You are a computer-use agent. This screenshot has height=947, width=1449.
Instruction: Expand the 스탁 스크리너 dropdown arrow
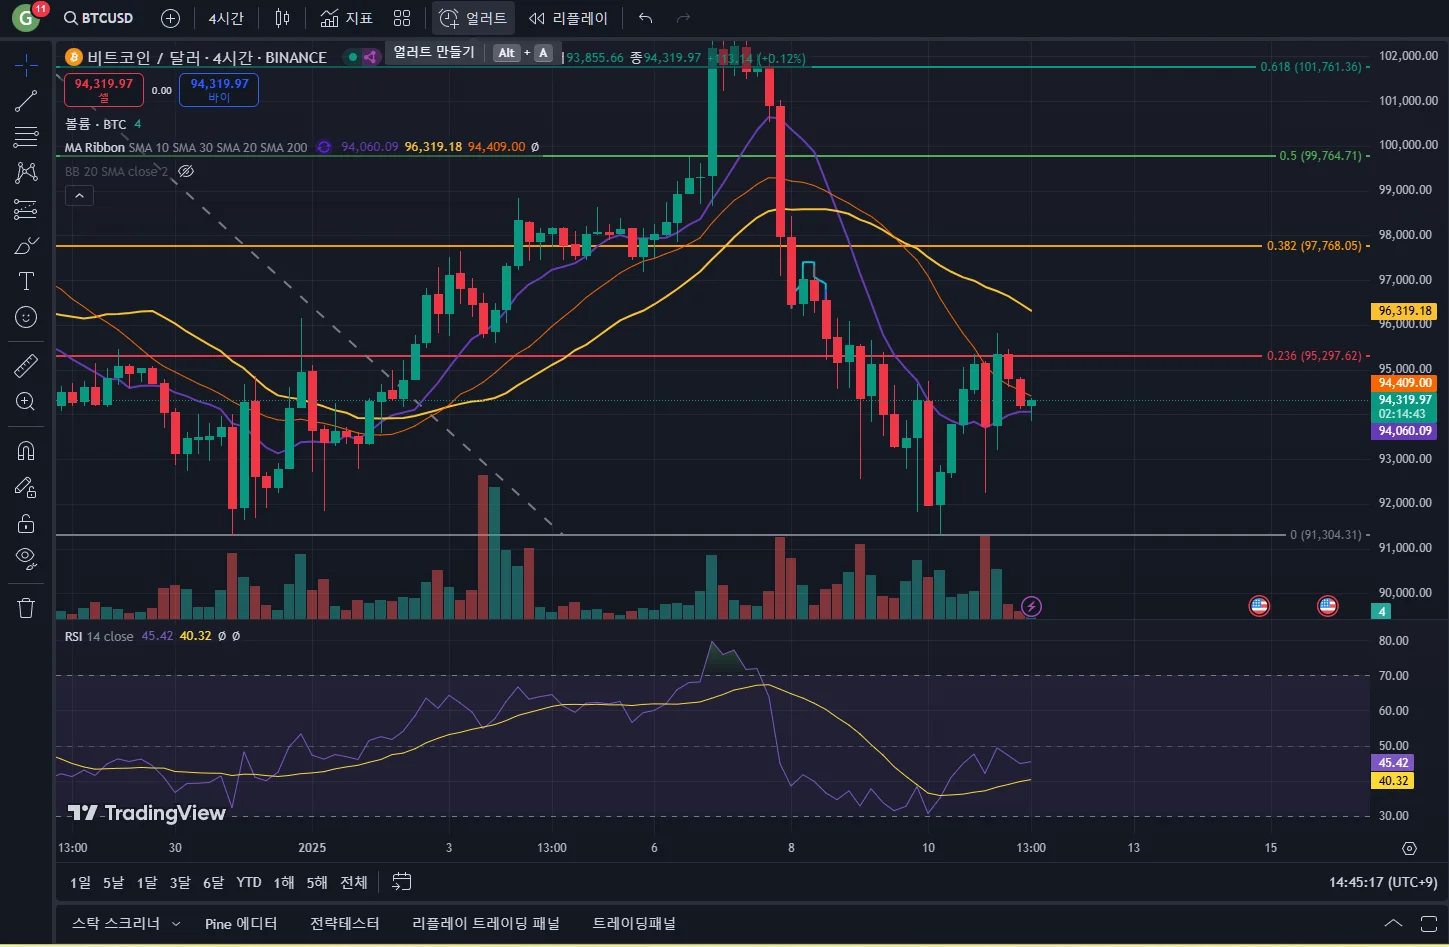(176, 924)
